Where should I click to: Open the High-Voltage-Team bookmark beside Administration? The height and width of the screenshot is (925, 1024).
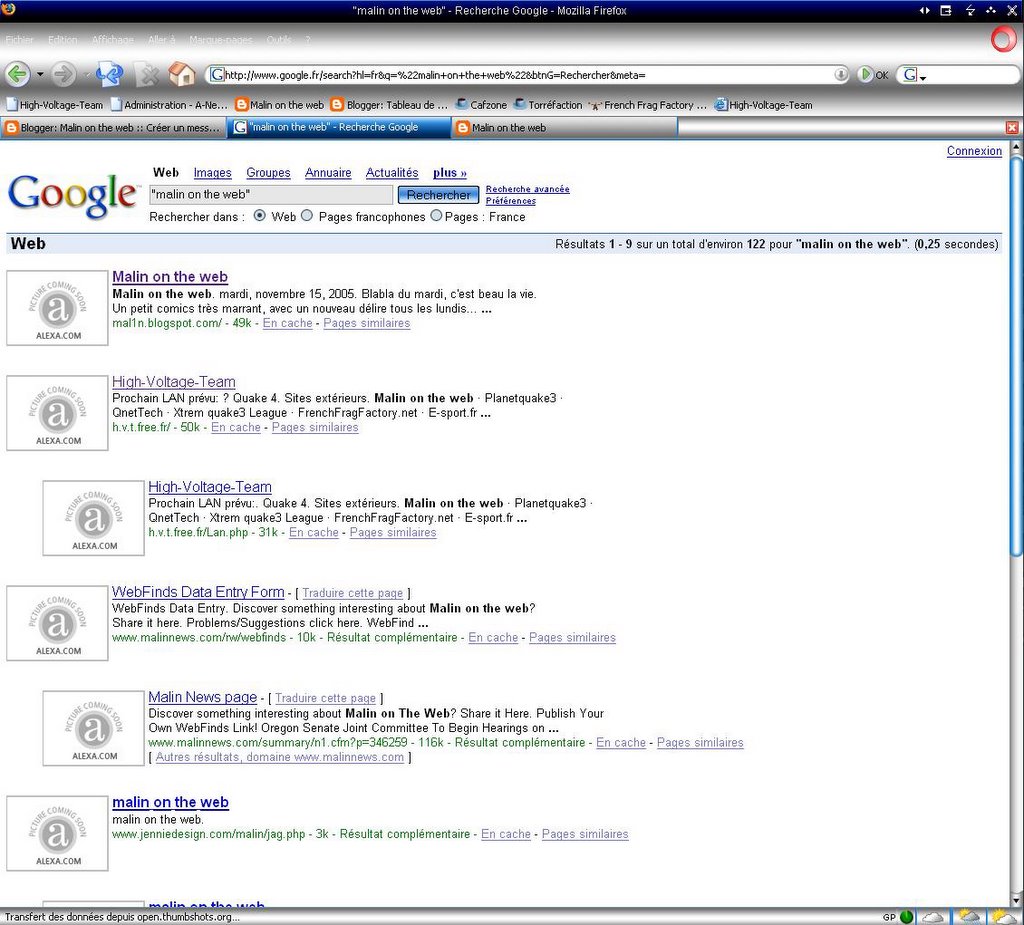click(x=54, y=105)
